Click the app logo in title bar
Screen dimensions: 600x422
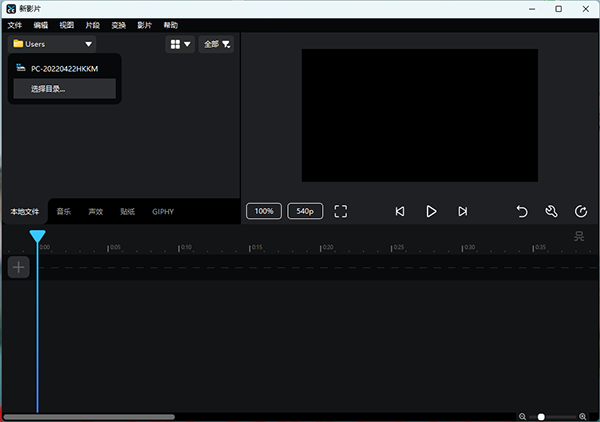(11, 9)
